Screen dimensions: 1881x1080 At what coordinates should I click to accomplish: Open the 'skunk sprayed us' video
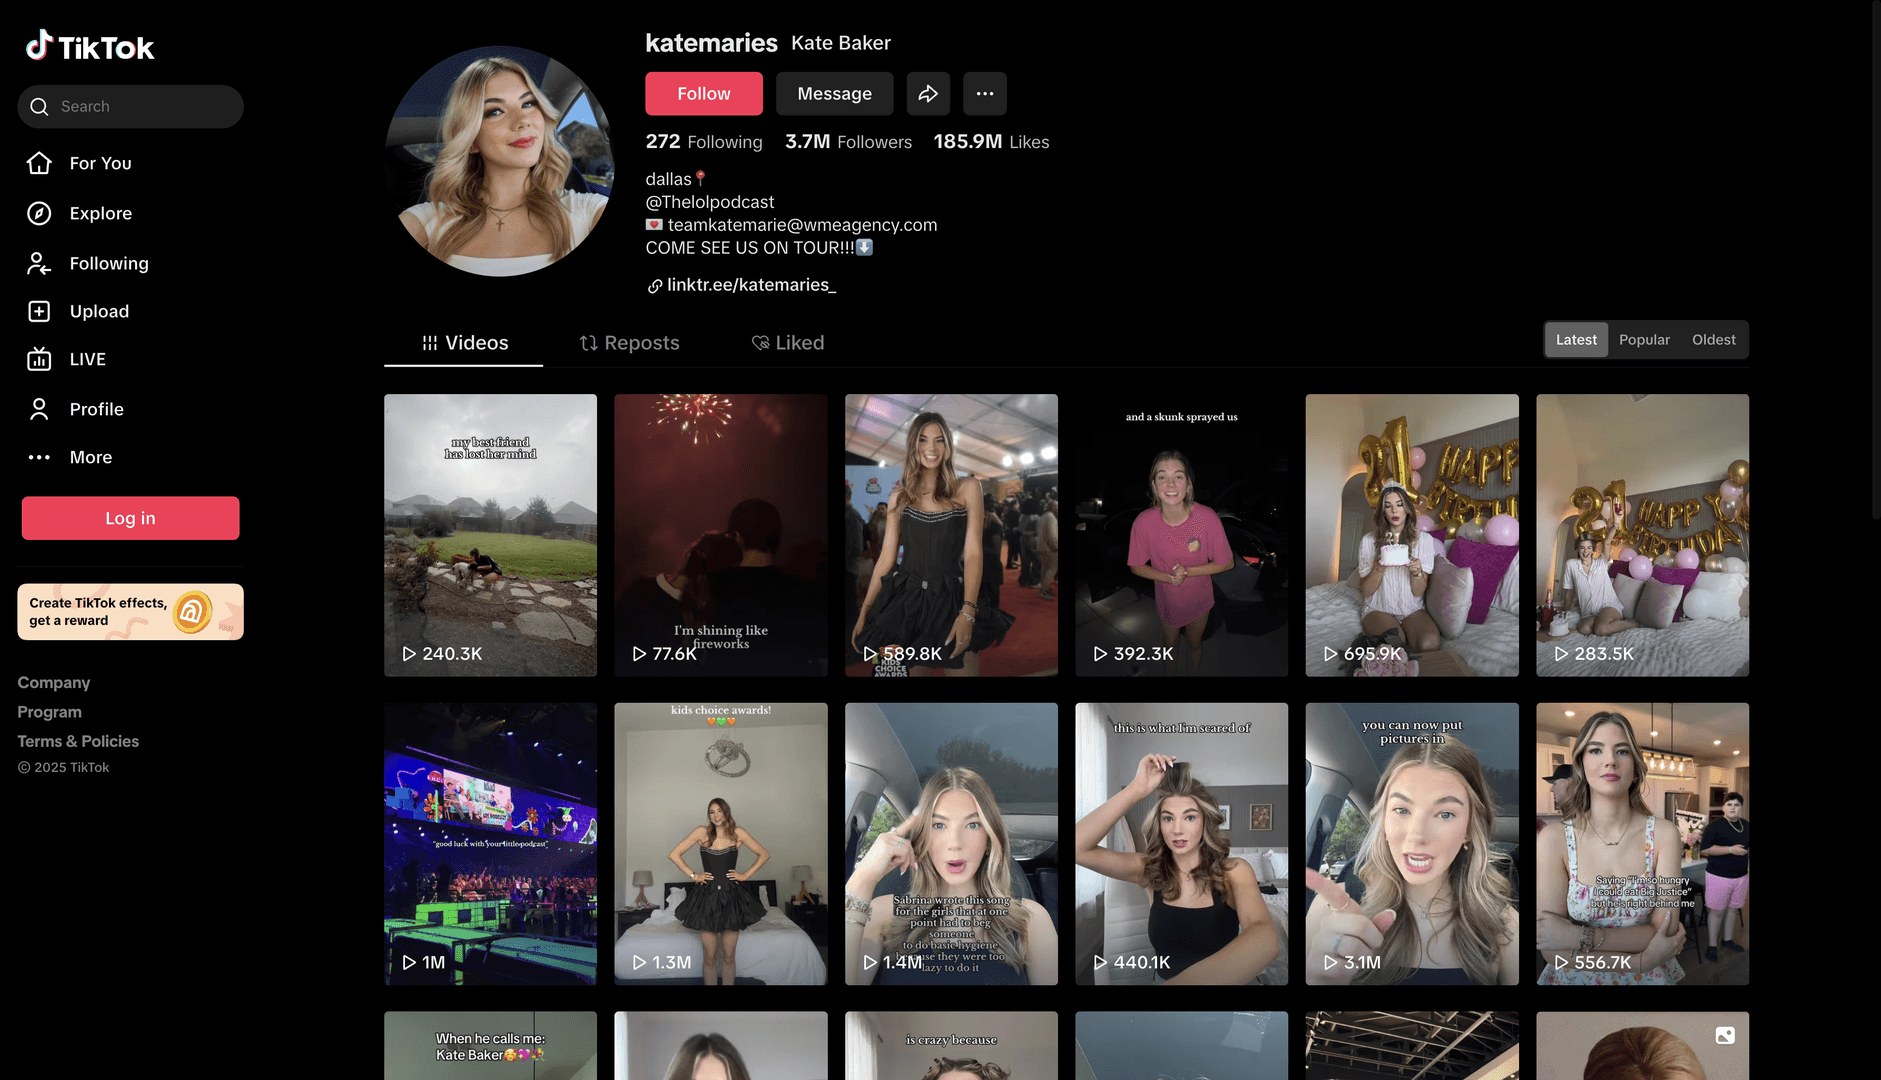1181,535
